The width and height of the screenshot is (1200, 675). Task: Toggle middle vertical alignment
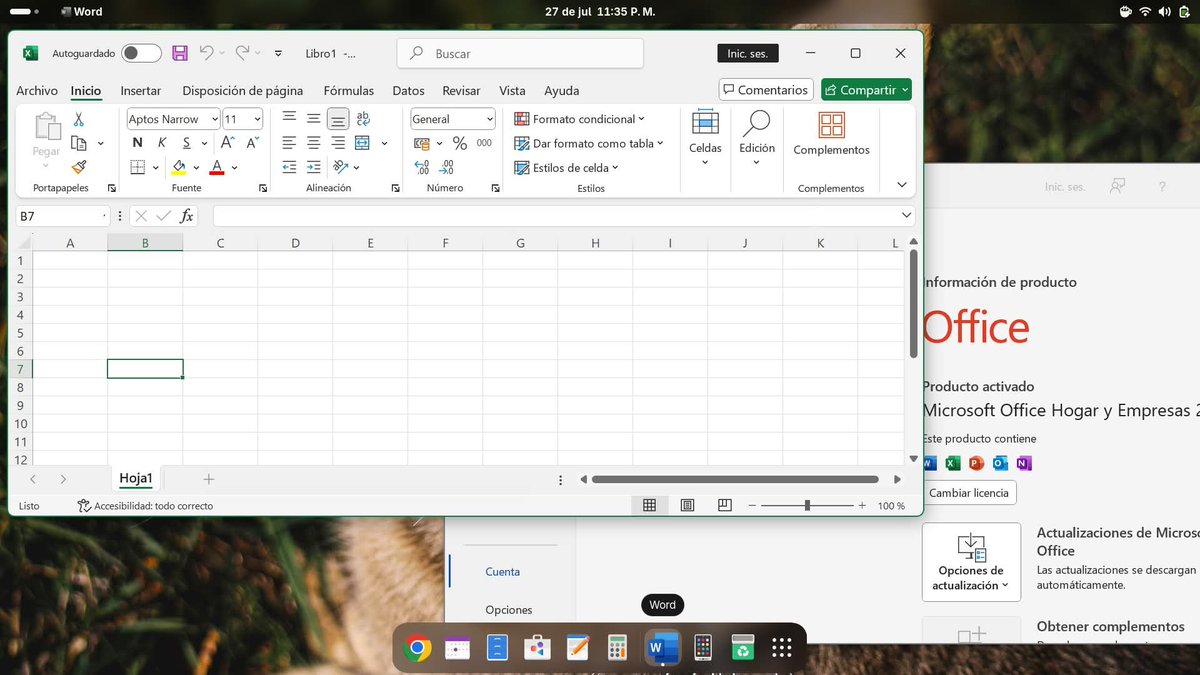coord(313,119)
